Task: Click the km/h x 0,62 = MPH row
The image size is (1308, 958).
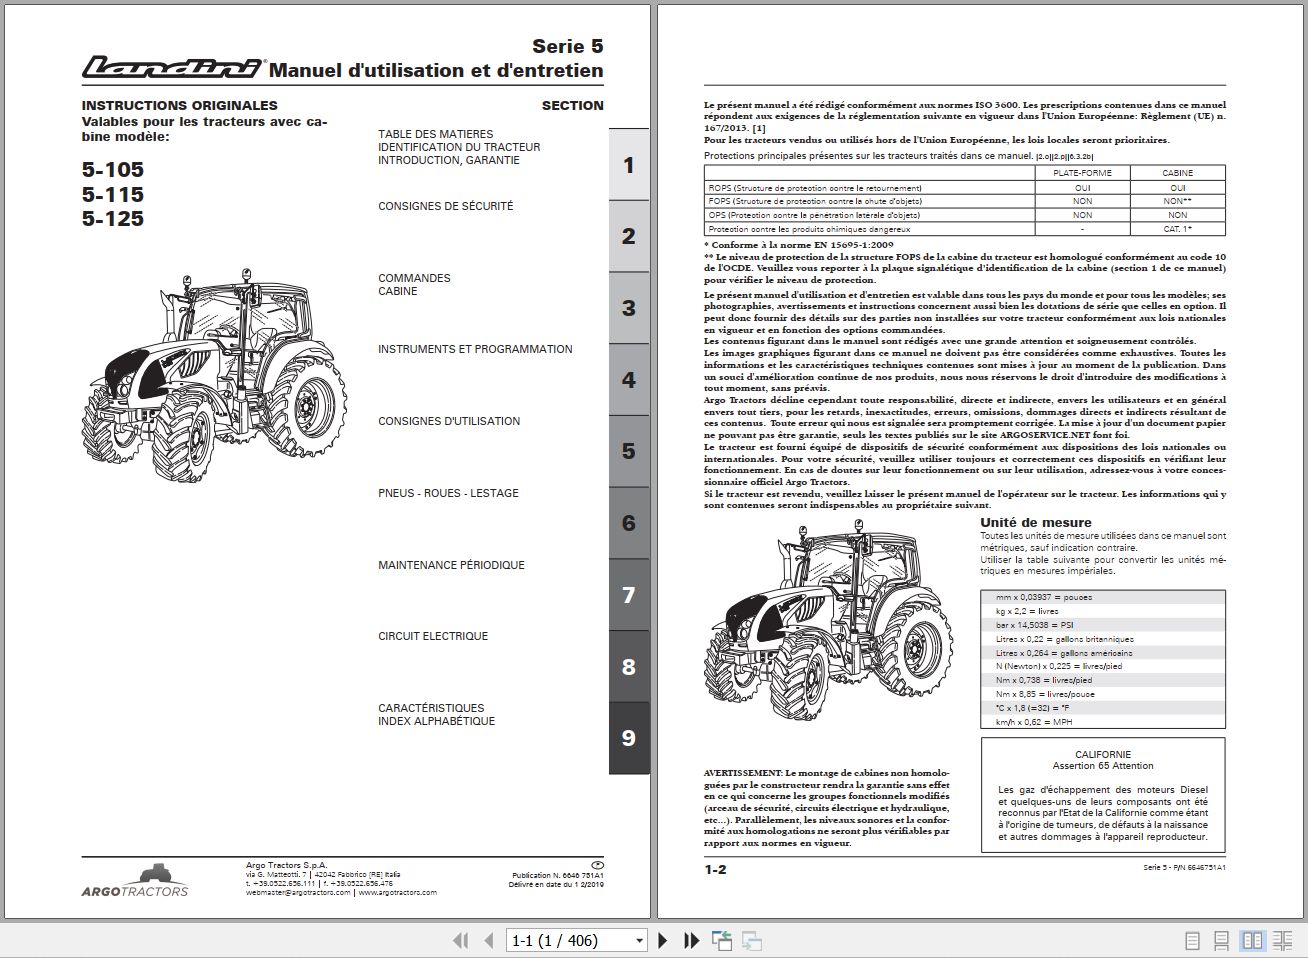Action: (1103, 722)
